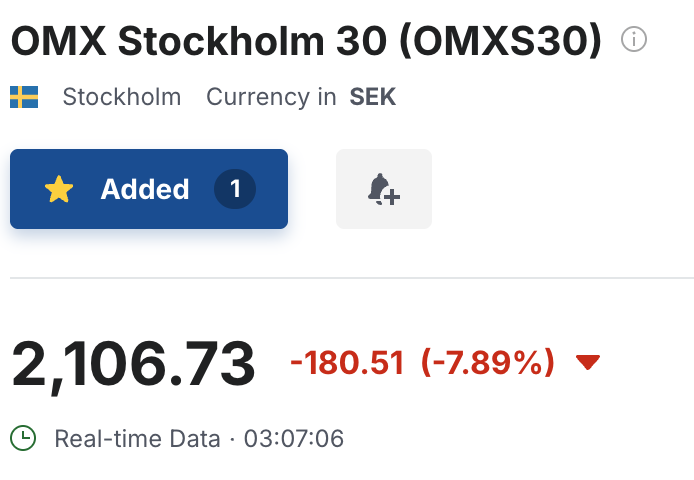Click the green clock icon
Viewport: 694px width, 480px height.
[x=23, y=438]
